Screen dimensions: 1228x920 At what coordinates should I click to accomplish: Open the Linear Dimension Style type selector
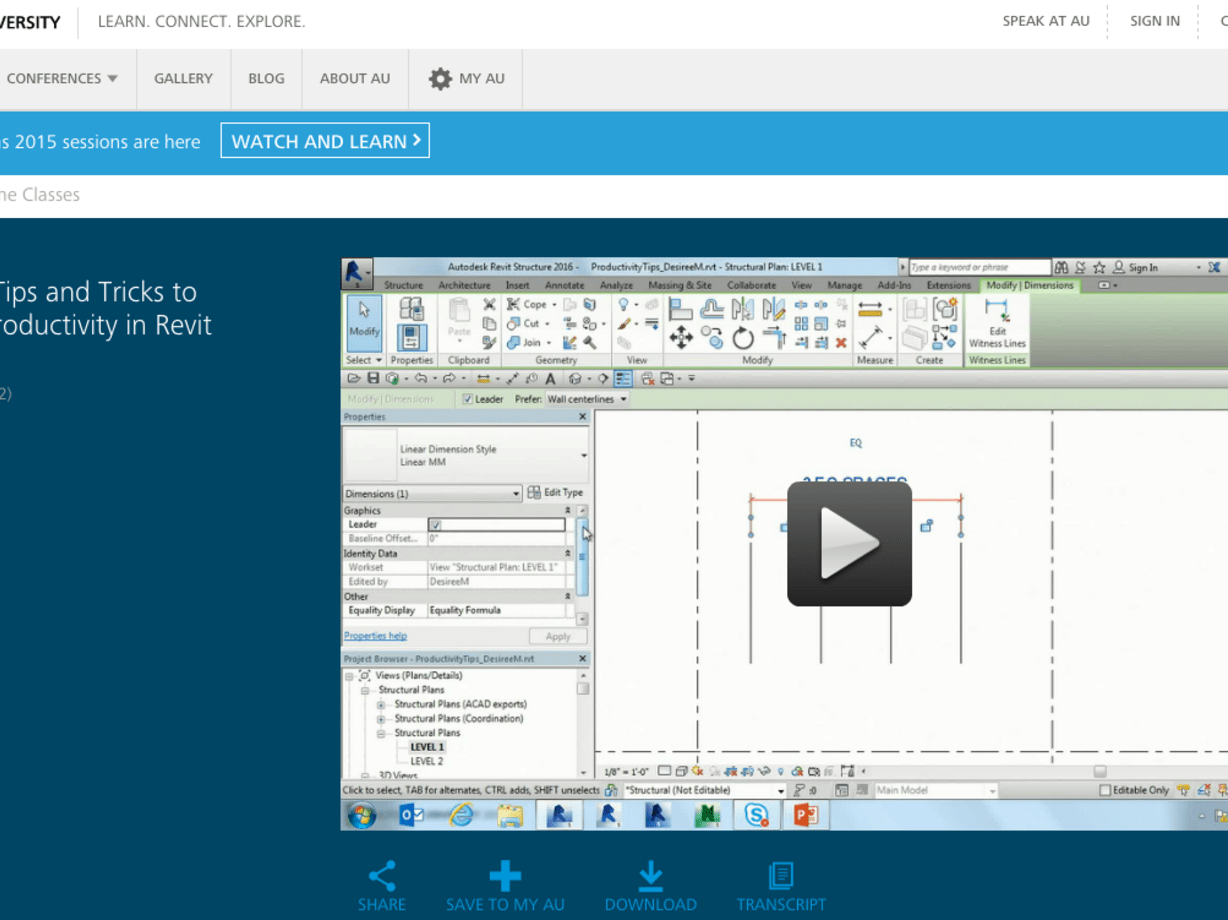click(x=466, y=456)
